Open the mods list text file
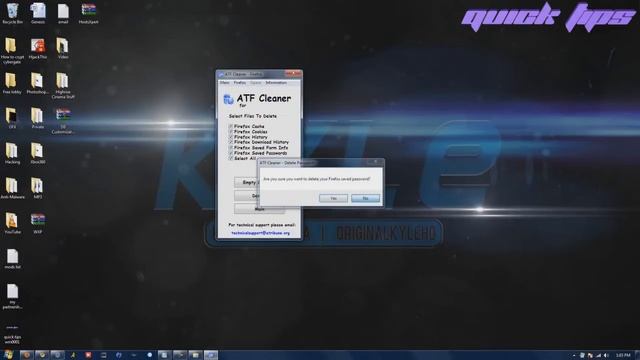This screenshot has width=640, height=360. [x=12, y=259]
